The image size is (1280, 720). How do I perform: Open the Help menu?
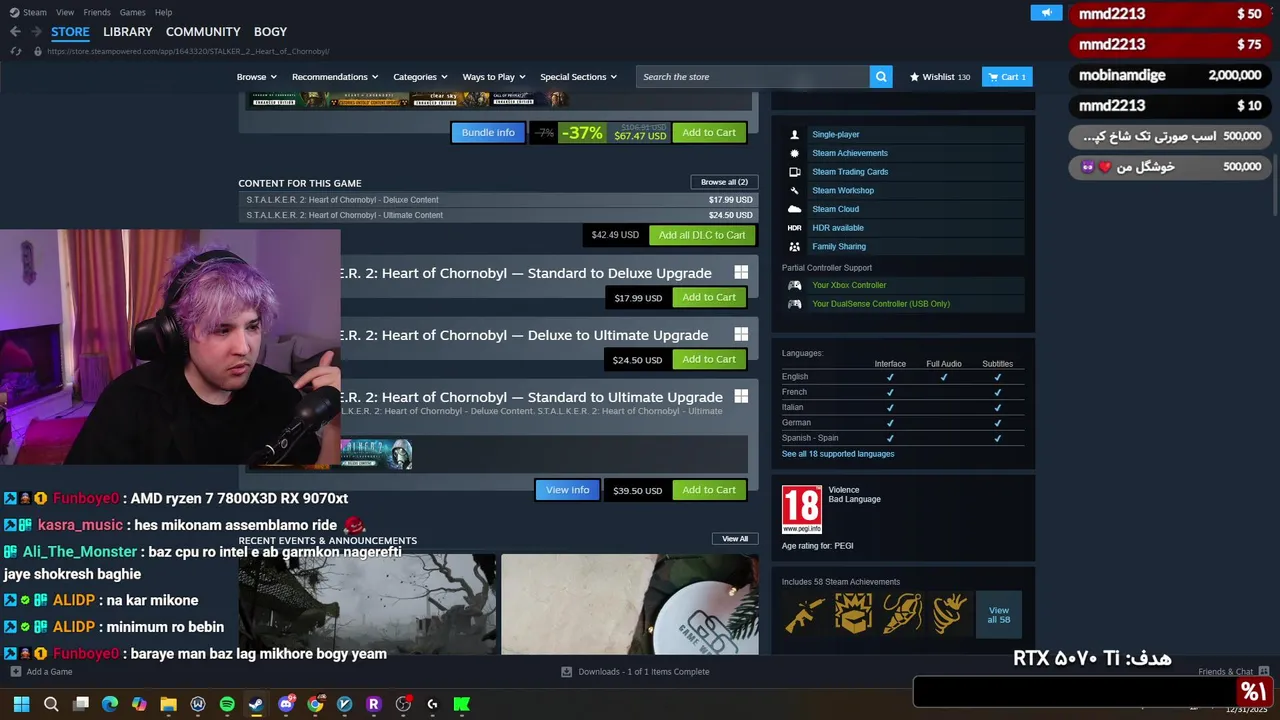click(163, 12)
